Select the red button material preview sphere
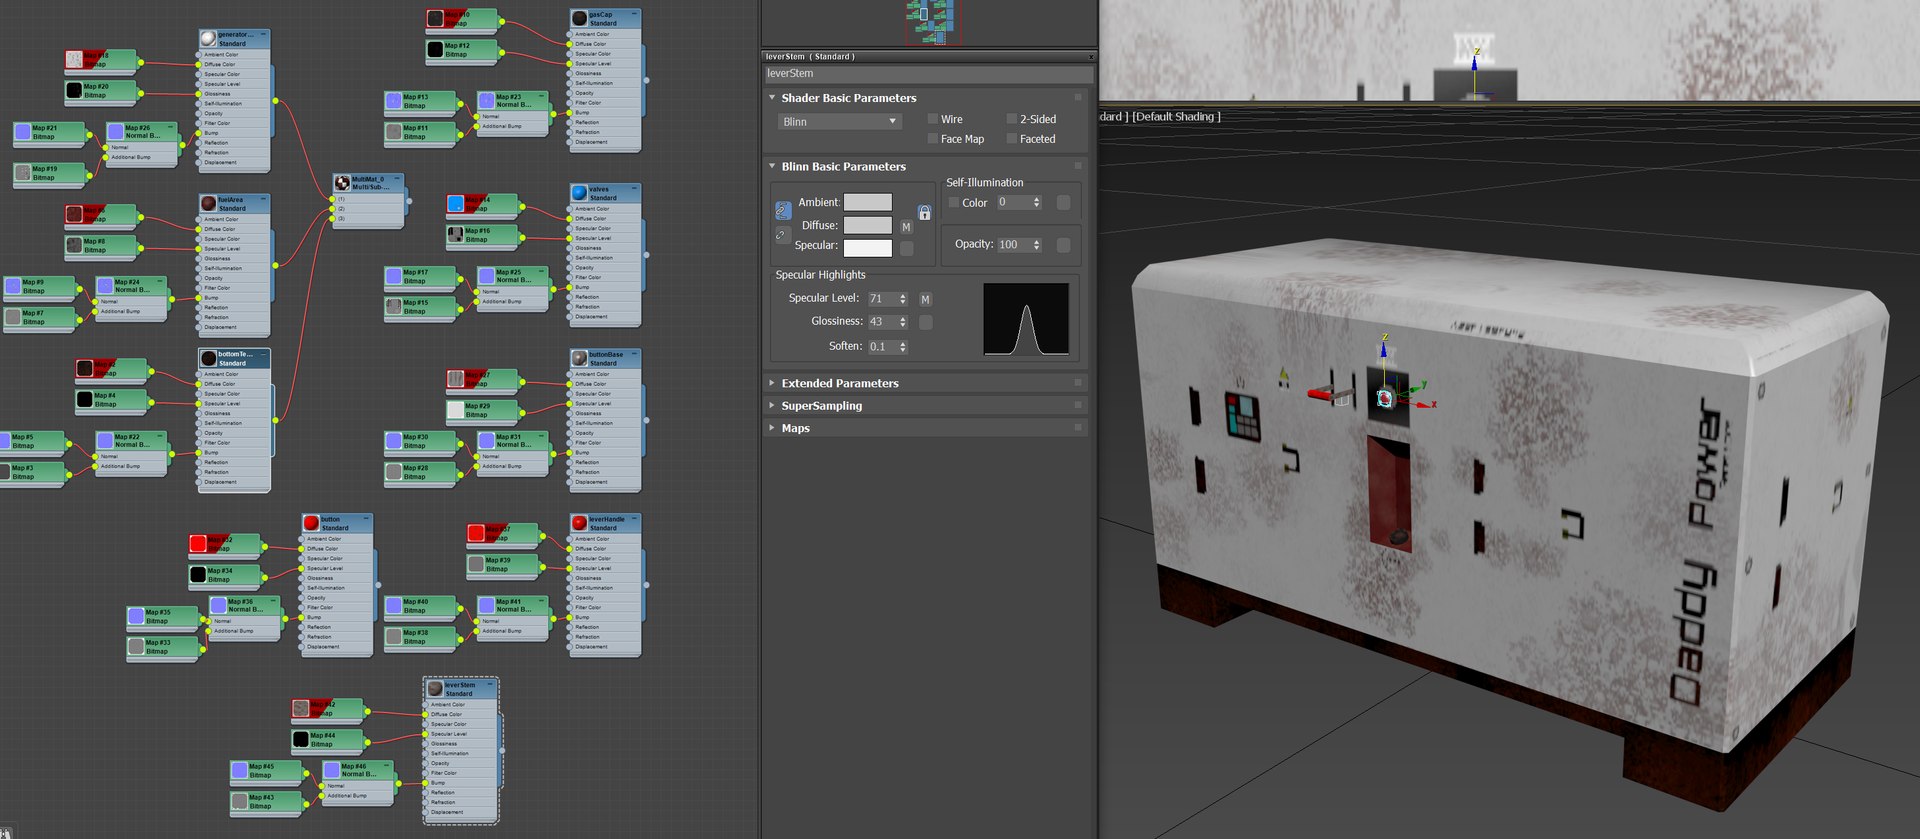Viewport: 1920px width, 839px height. pyautogui.click(x=311, y=523)
